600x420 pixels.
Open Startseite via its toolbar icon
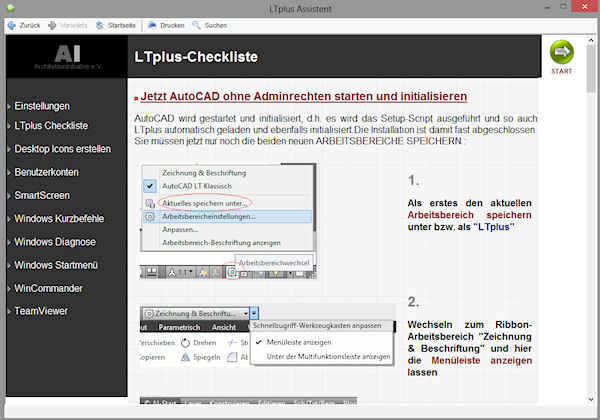tap(100, 25)
